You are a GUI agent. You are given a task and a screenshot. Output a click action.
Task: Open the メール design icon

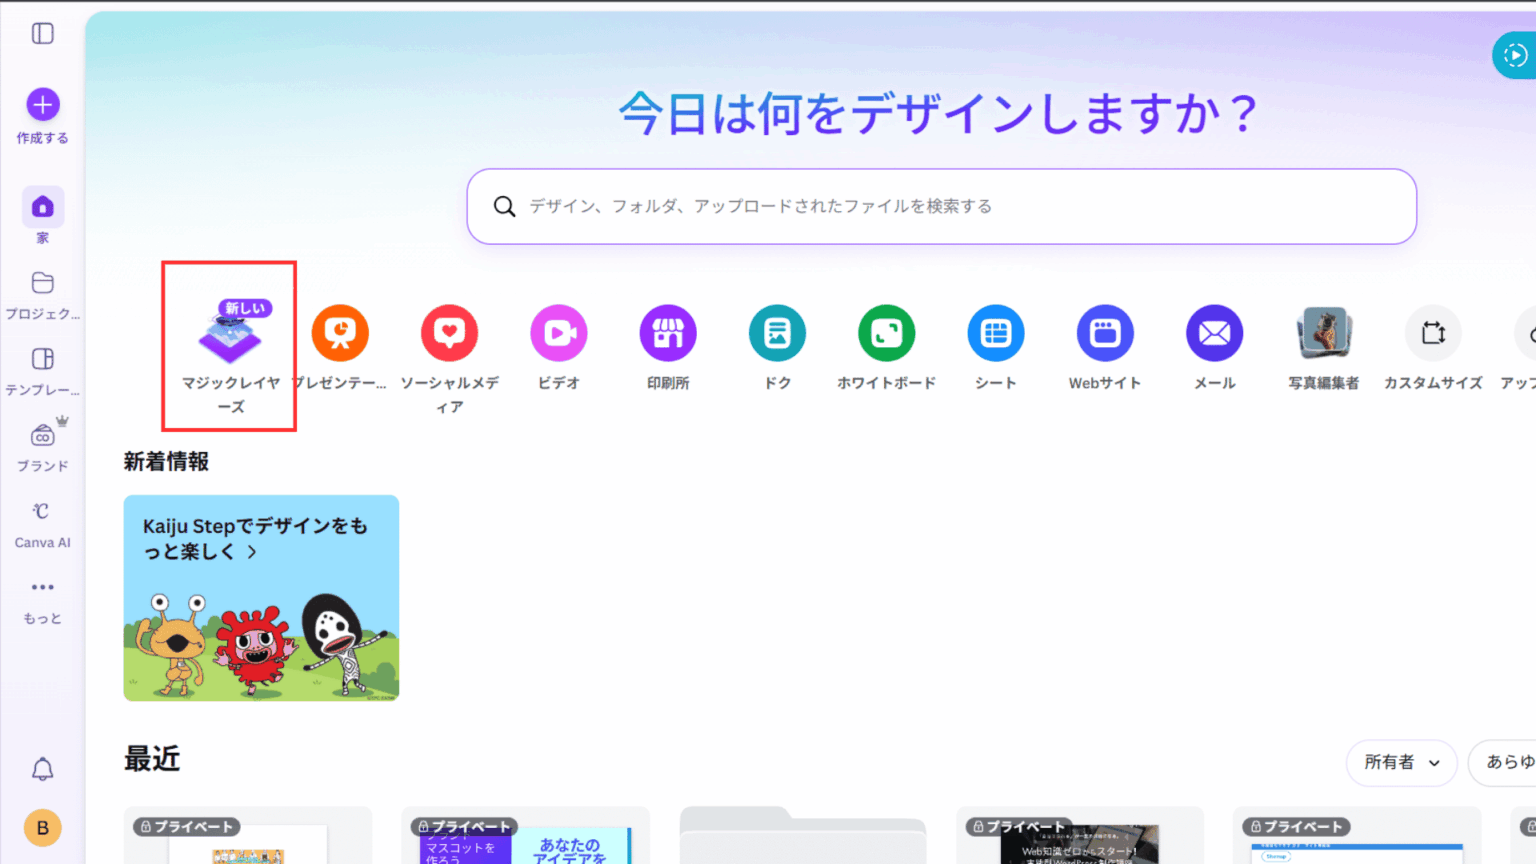(x=1213, y=333)
